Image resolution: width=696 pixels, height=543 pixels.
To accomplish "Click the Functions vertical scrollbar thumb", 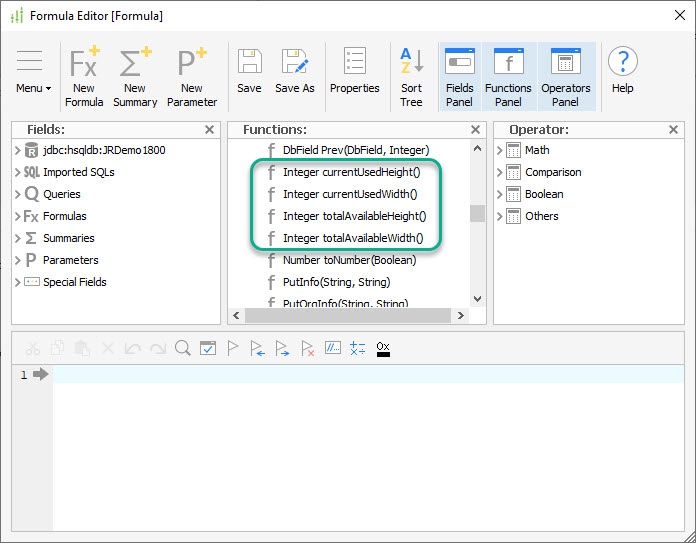I will pos(477,214).
